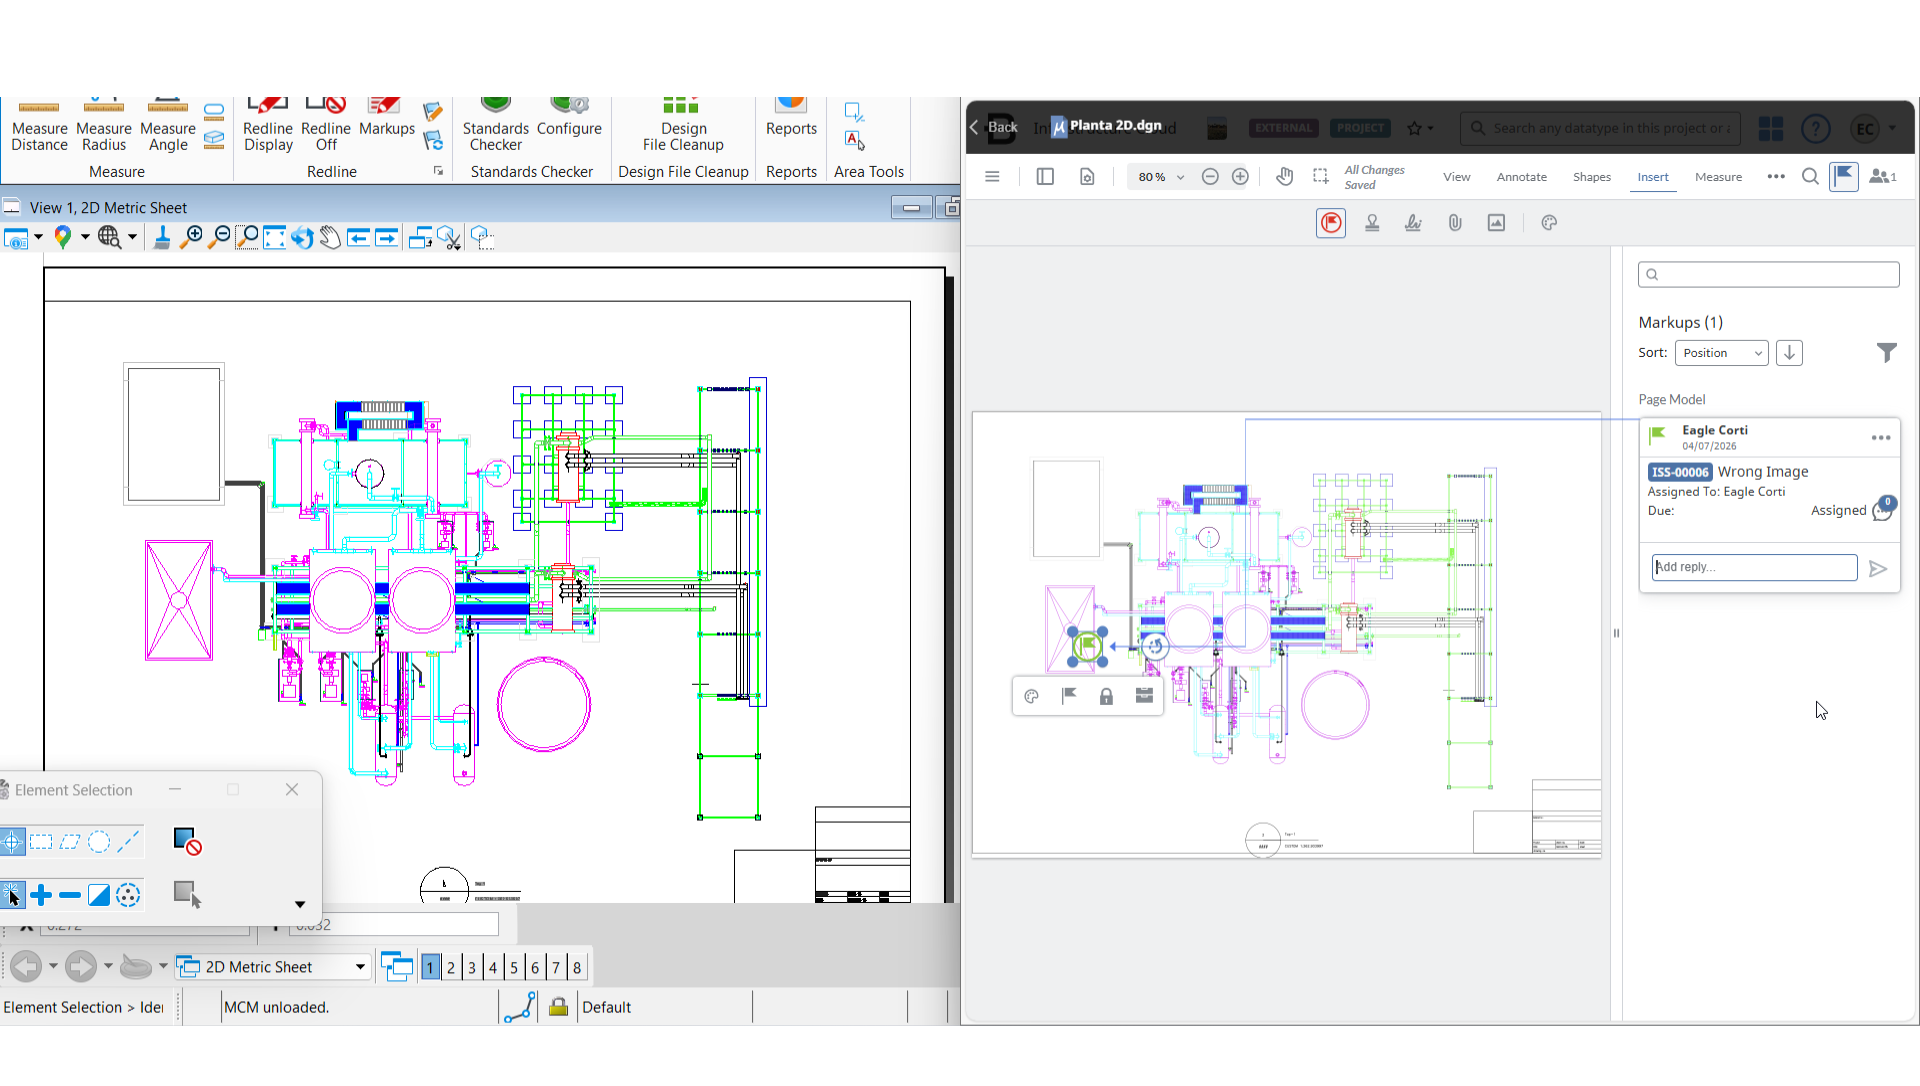Click the Add reply text field
Screen dimensions: 1920x1086
pyautogui.click(x=1754, y=567)
